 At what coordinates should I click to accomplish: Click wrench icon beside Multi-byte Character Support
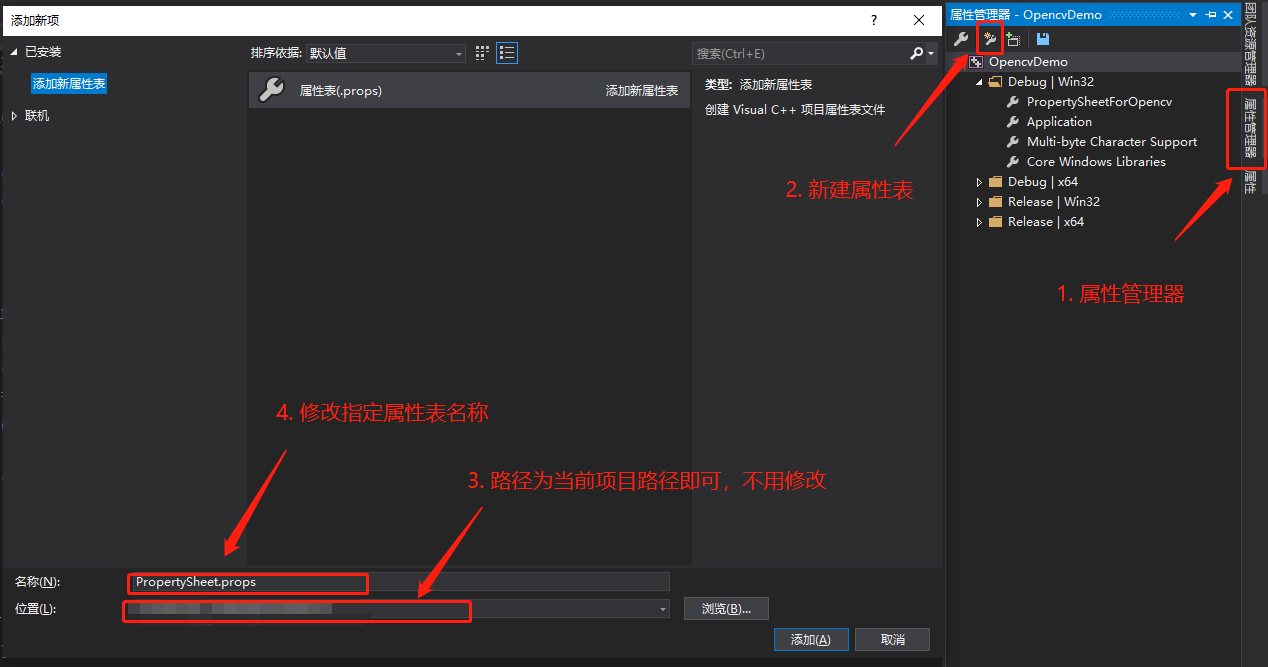pyautogui.click(x=1013, y=142)
